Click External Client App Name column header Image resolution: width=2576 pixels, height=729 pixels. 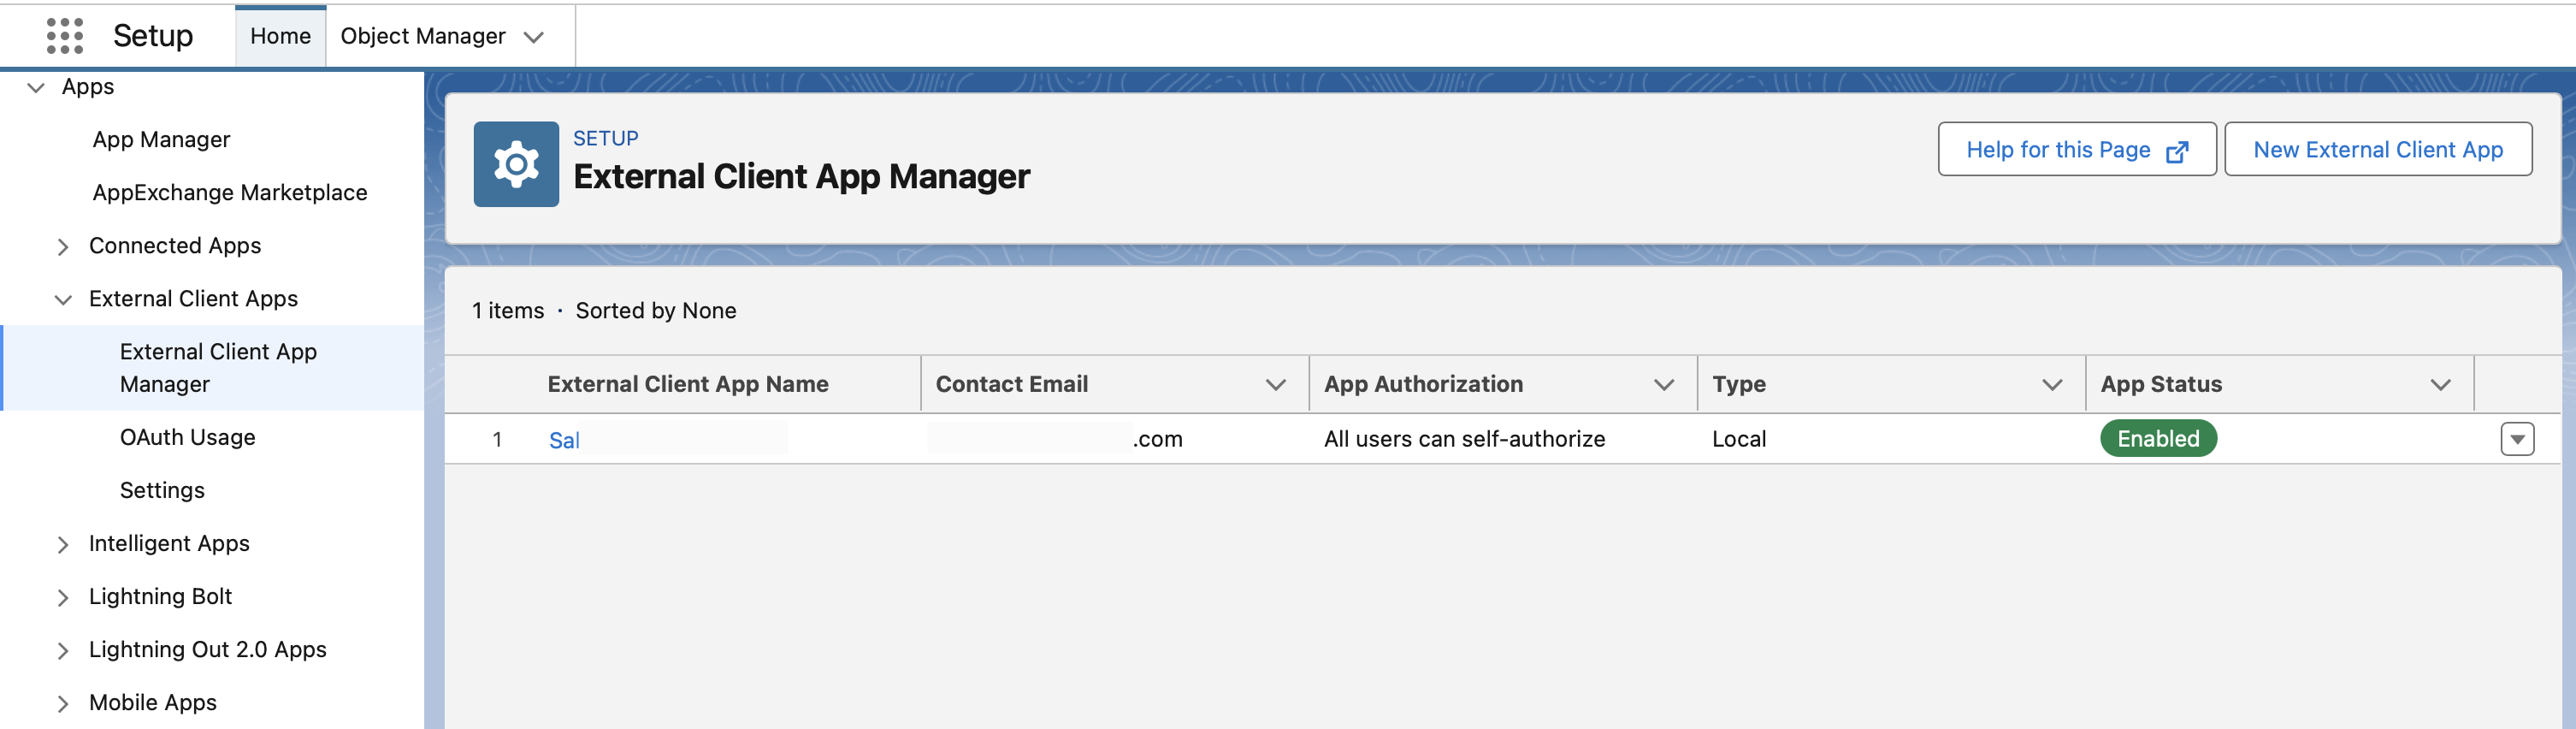click(x=688, y=384)
